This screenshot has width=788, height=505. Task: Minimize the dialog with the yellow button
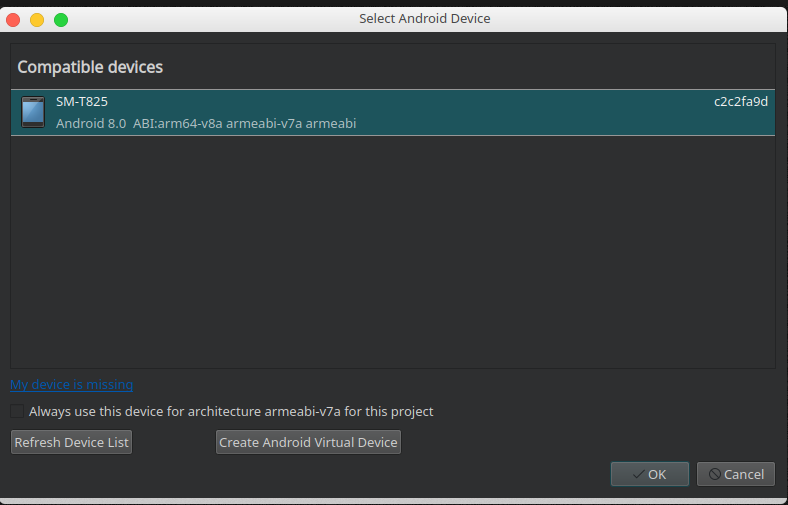pos(37,19)
